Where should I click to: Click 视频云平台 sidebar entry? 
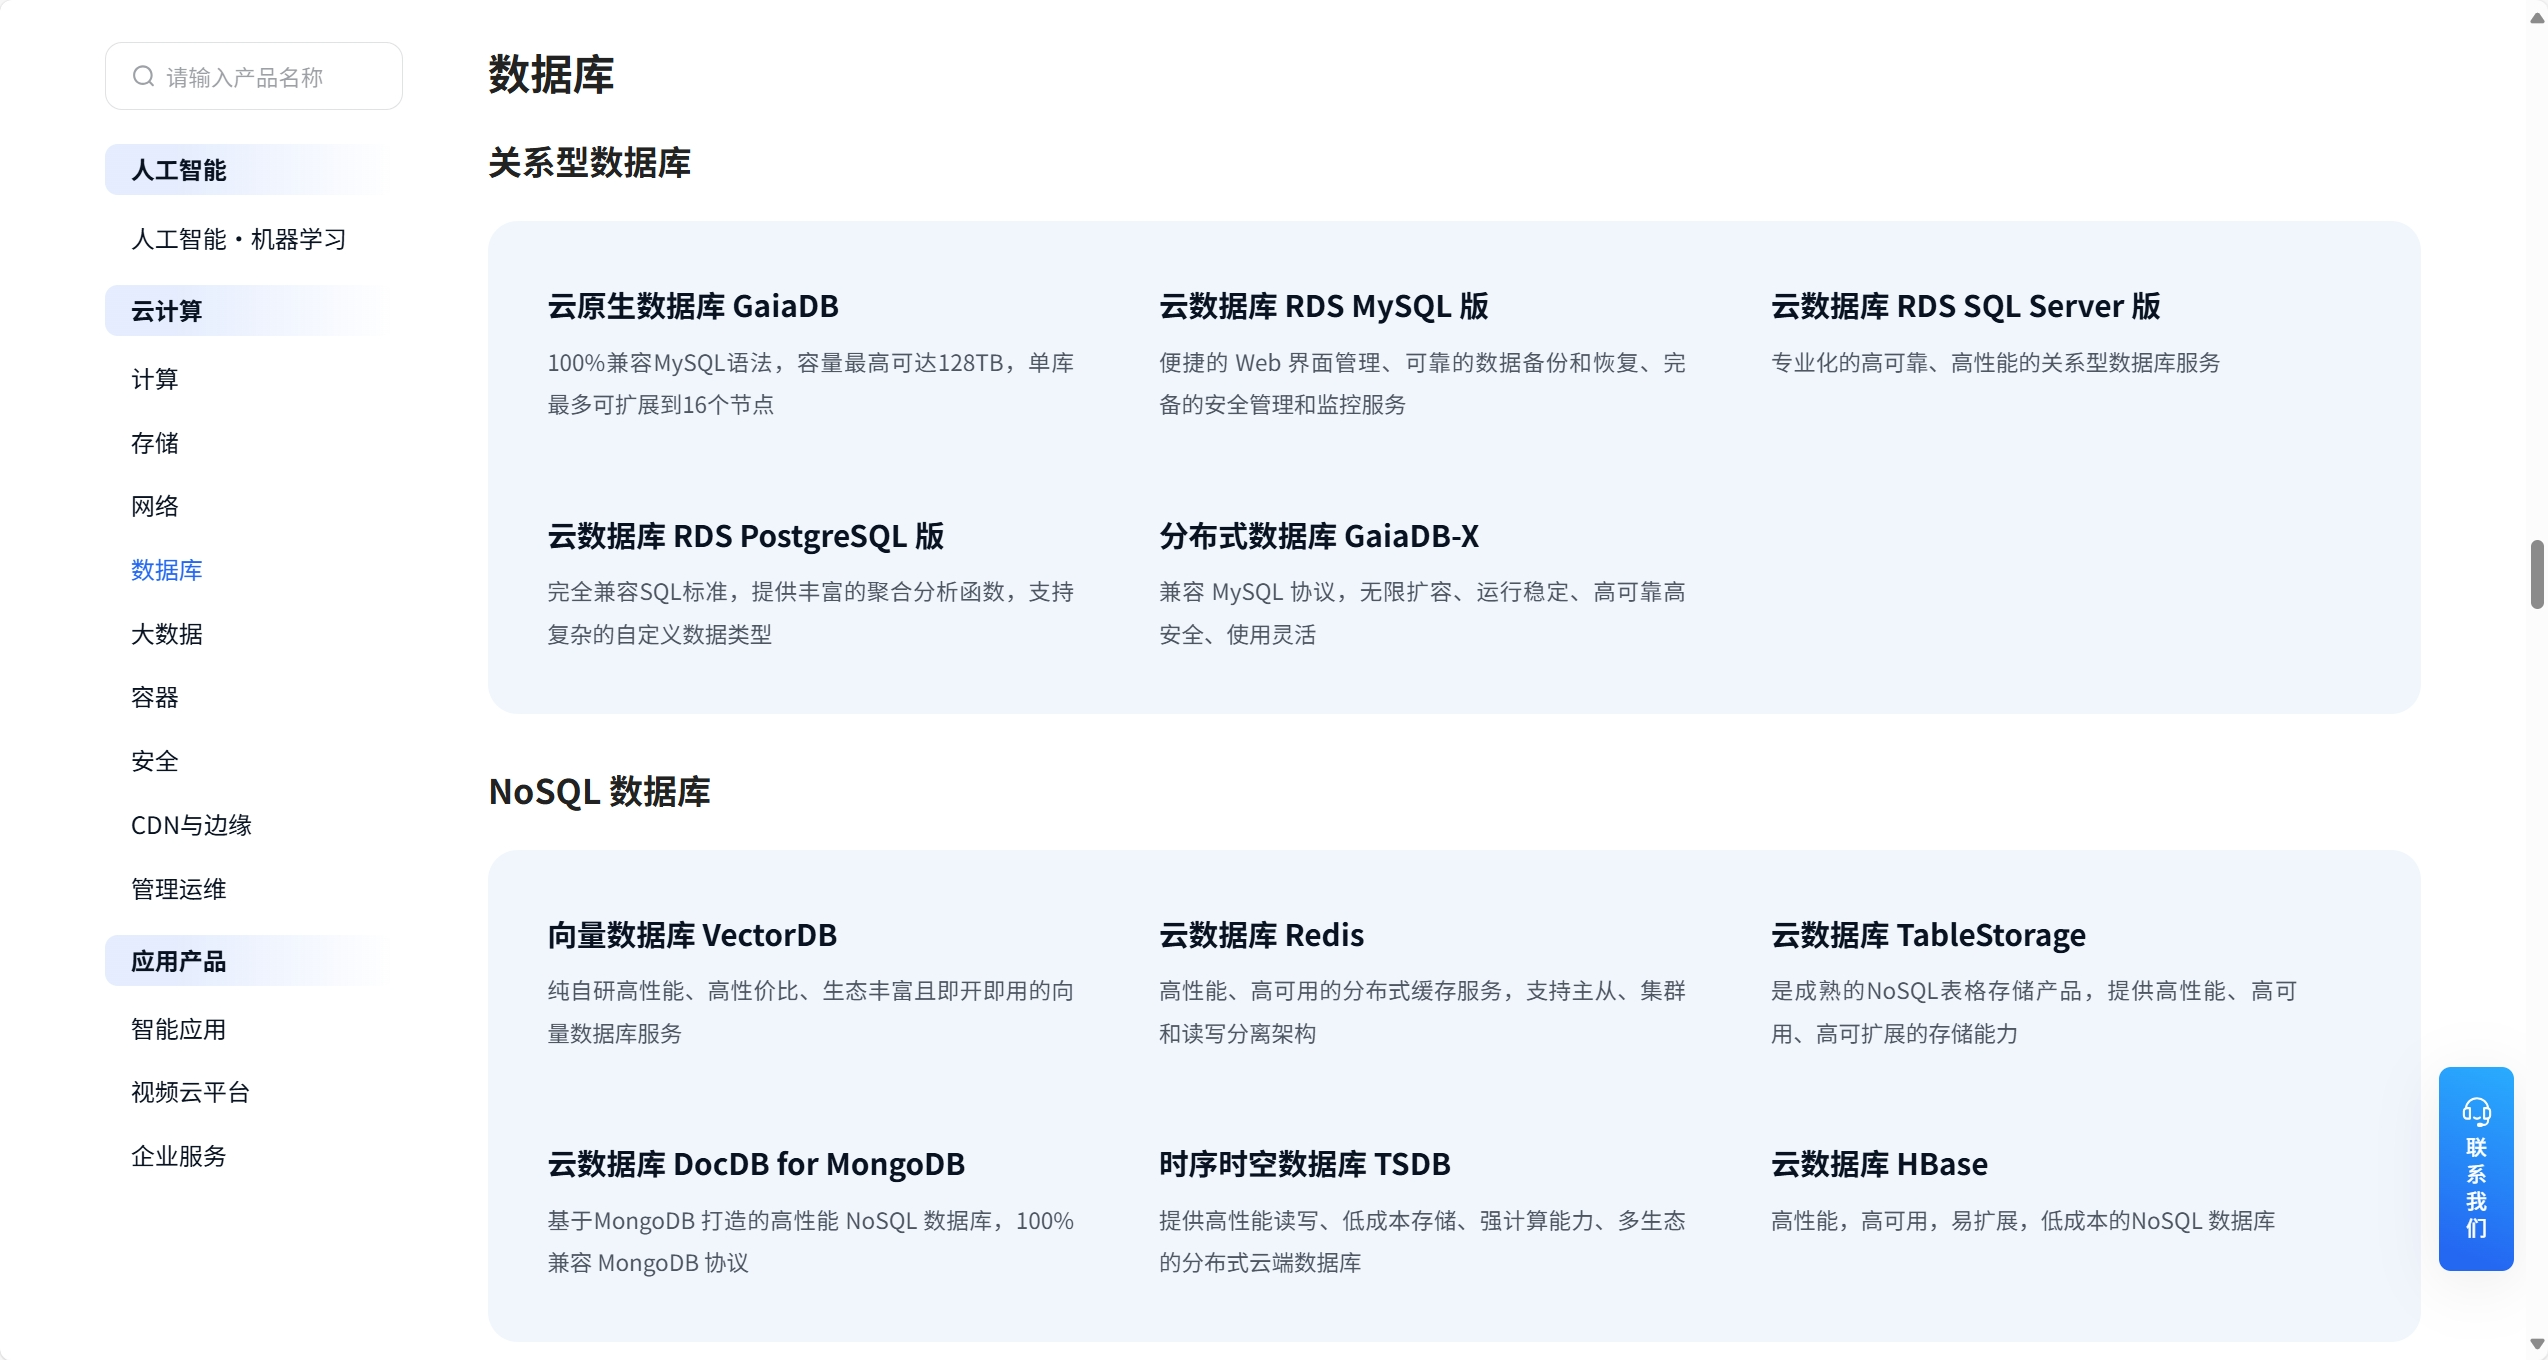[x=190, y=1092]
